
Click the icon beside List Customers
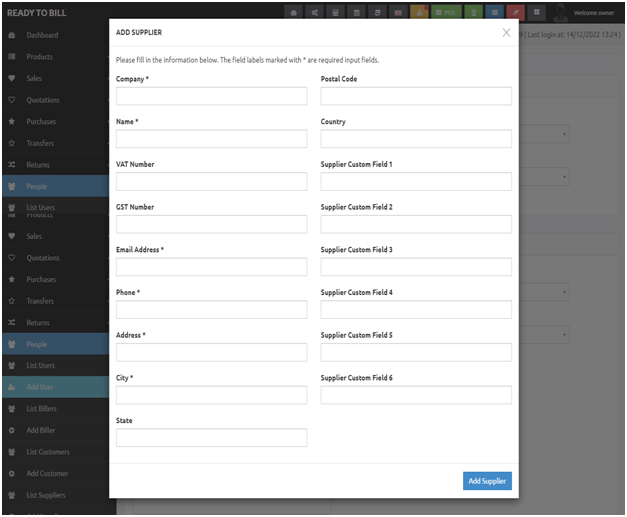click(12, 452)
